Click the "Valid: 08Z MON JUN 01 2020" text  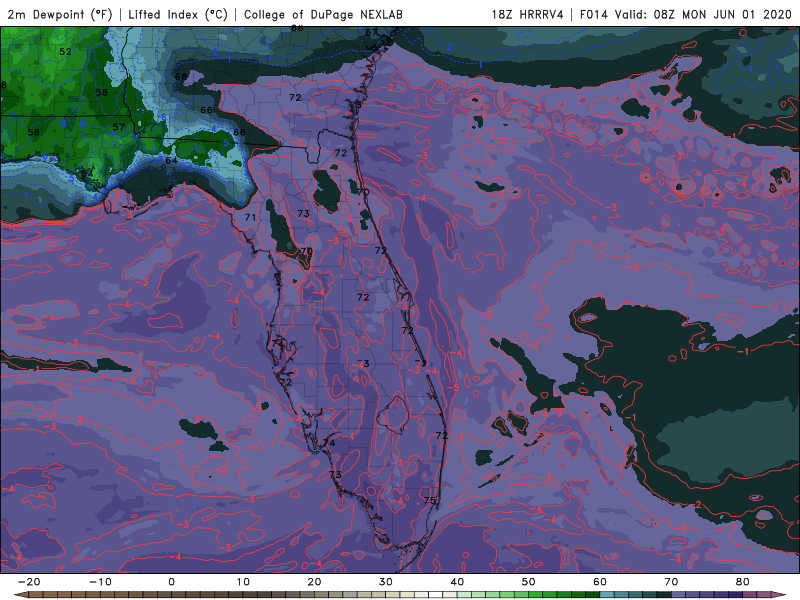pyautogui.click(x=703, y=14)
